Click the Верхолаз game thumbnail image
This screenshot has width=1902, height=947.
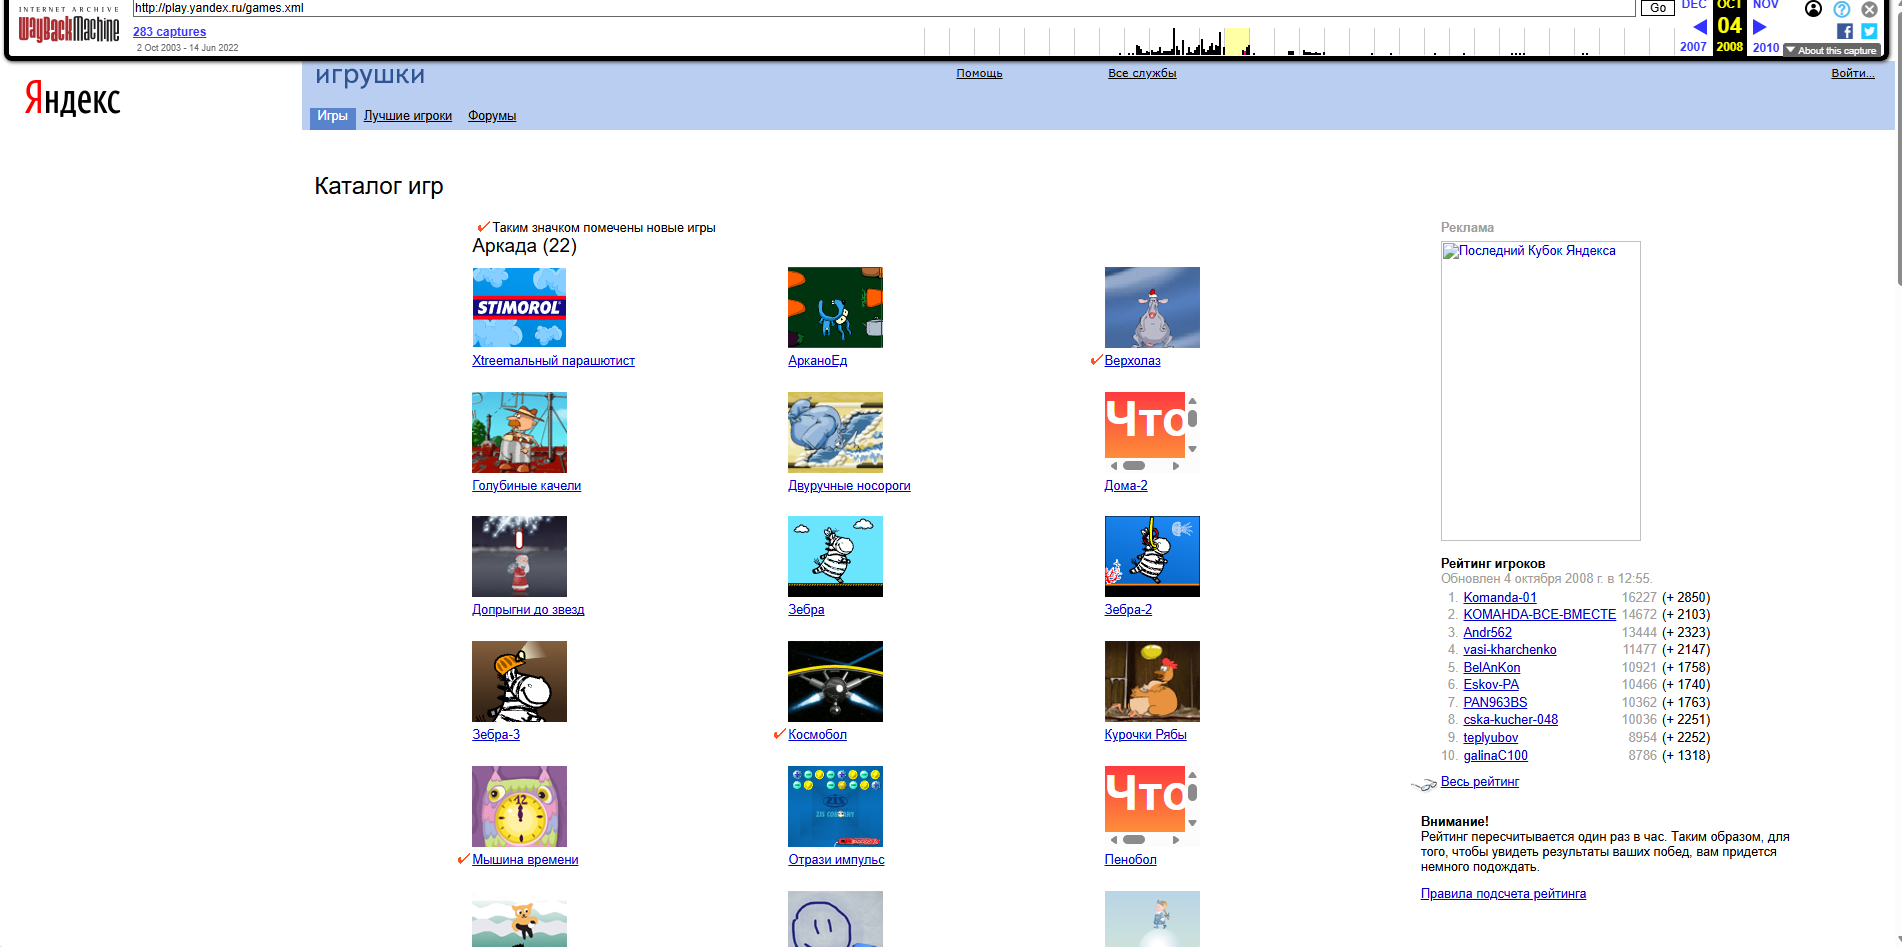point(1152,307)
